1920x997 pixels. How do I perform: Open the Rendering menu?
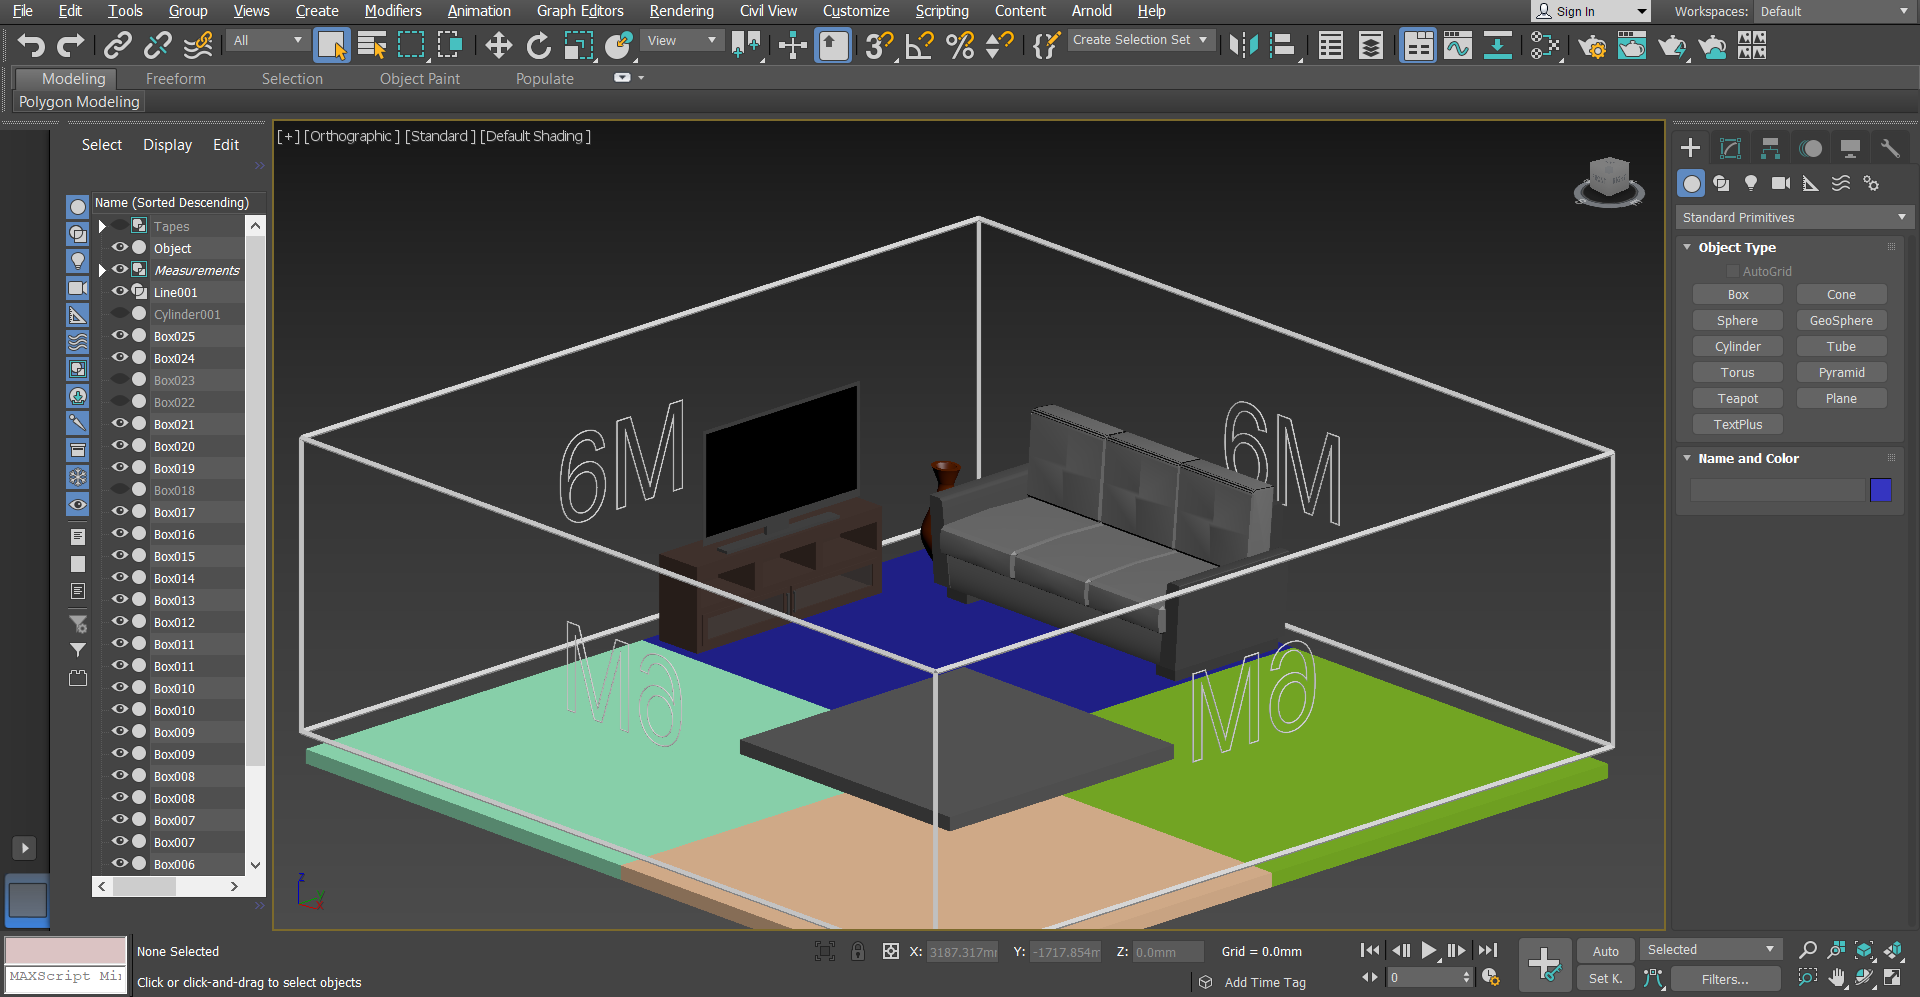tap(681, 11)
